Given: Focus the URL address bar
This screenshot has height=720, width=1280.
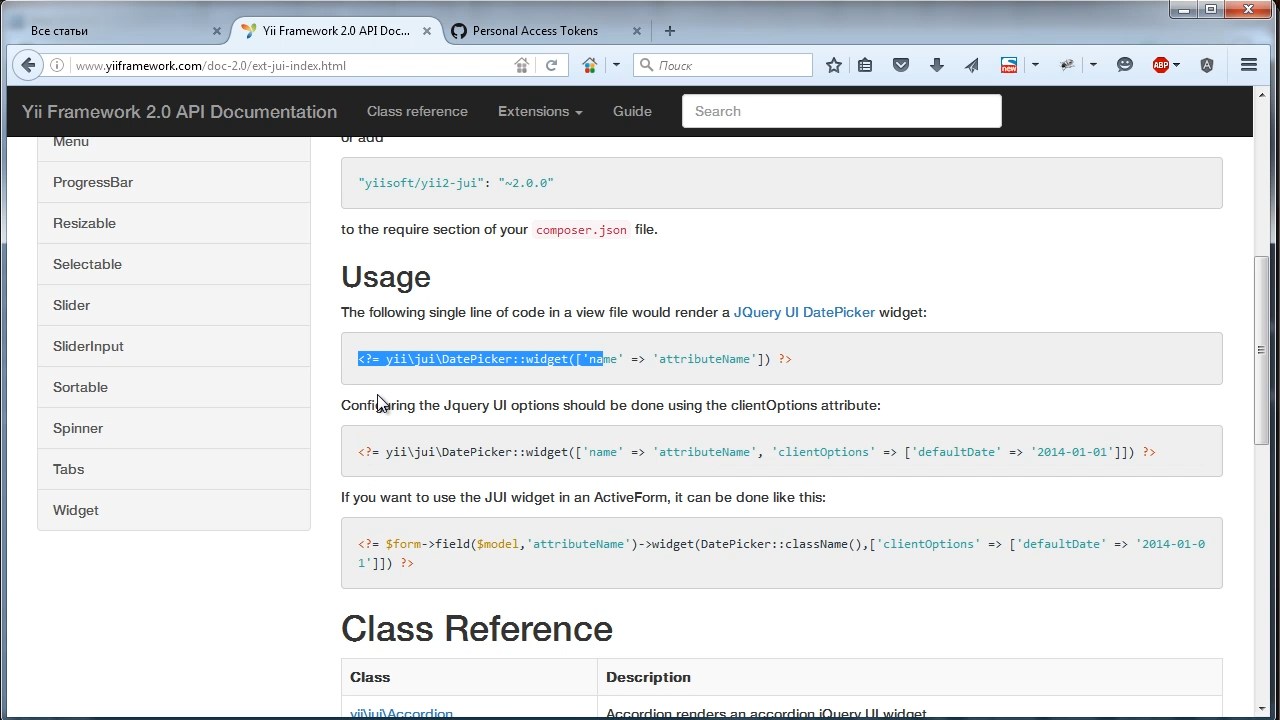Looking at the screenshot, I should [x=290, y=65].
